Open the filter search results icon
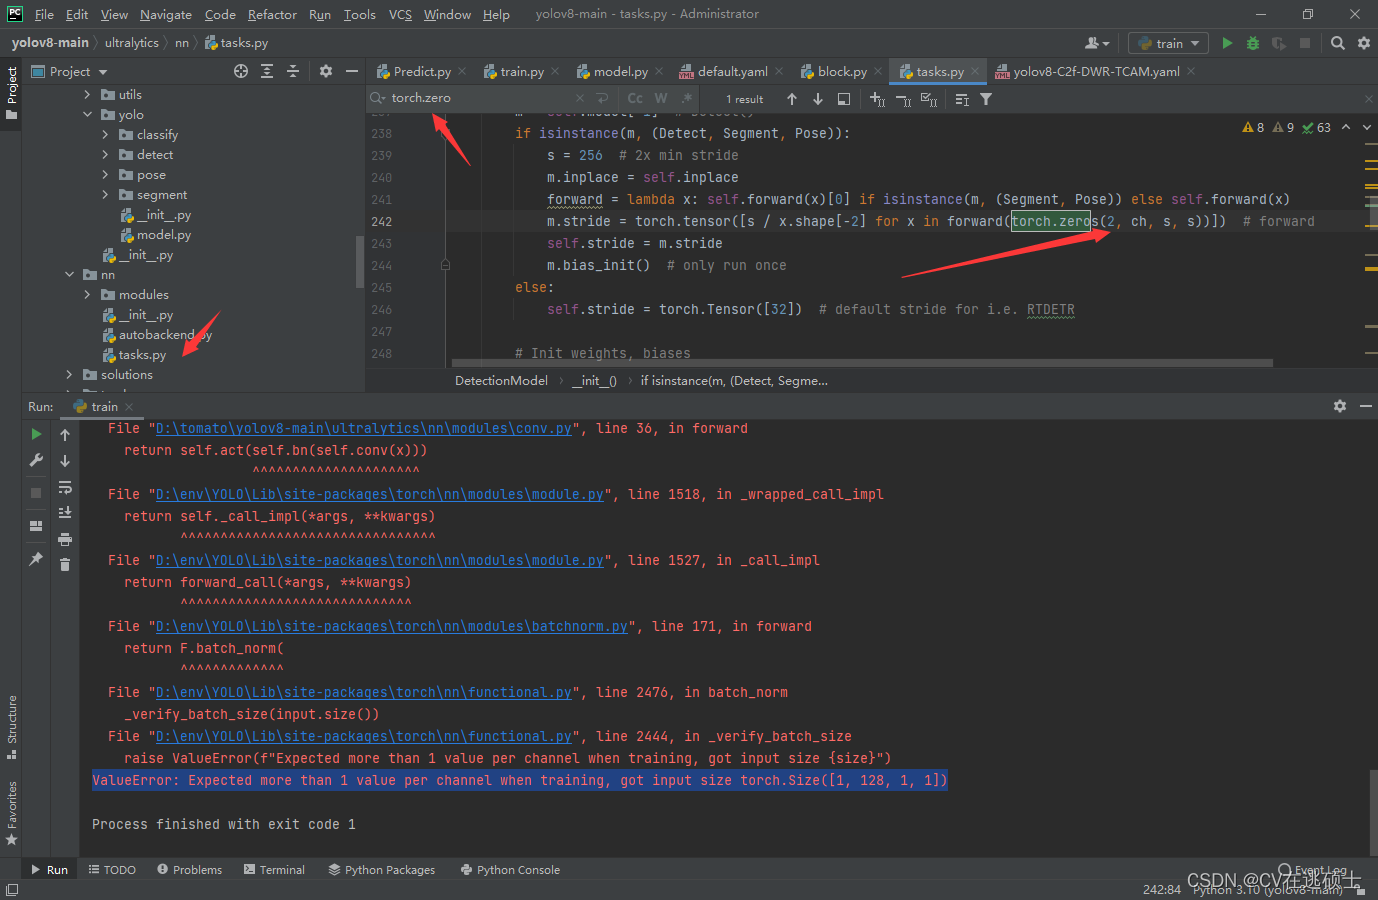This screenshot has width=1378, height=900. pyautogui.click(x=986, y=98)
